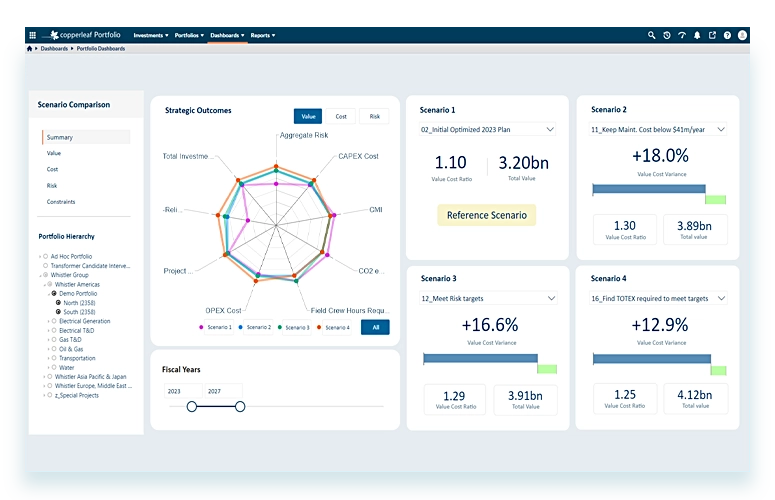Click the open-in-new-window icon

712,35
